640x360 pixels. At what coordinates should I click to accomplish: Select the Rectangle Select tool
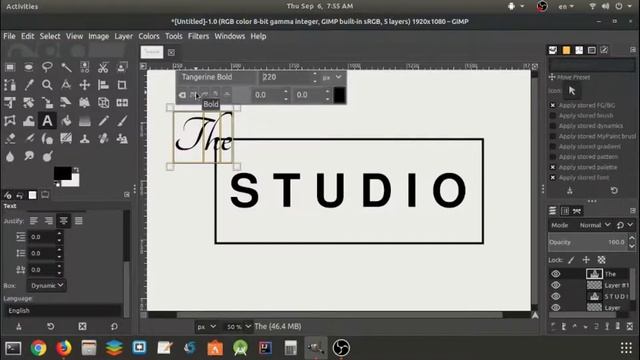[x=10, y=67]
